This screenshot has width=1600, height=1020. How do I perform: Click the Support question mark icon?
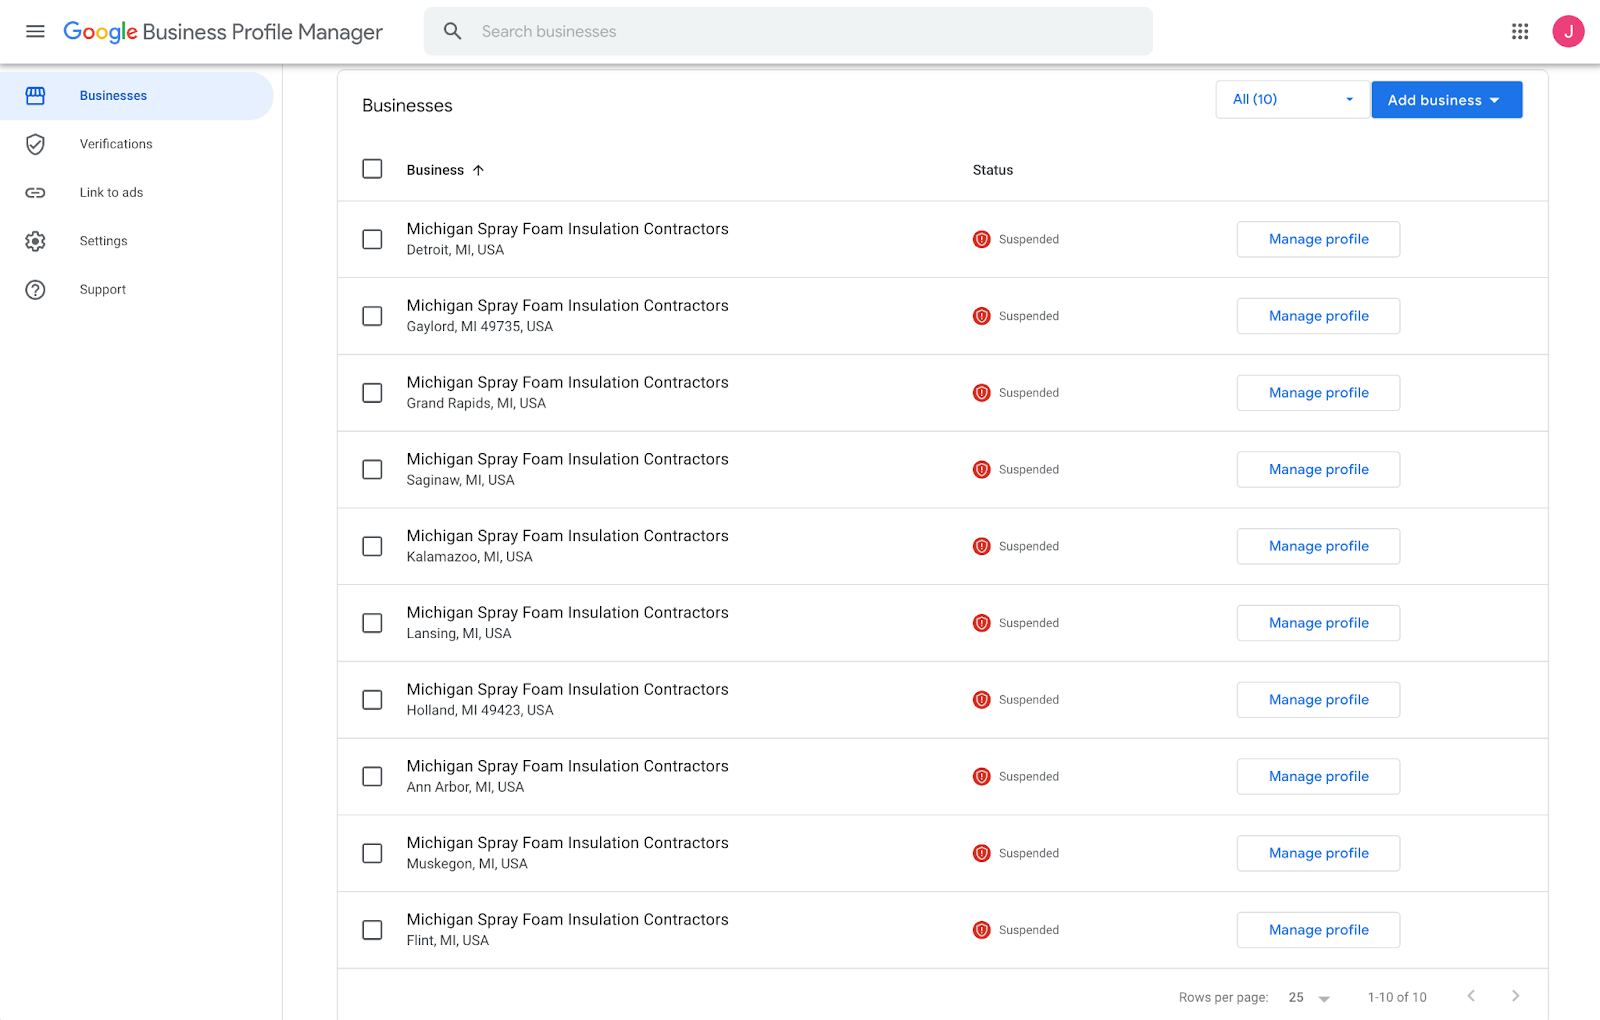35,290
